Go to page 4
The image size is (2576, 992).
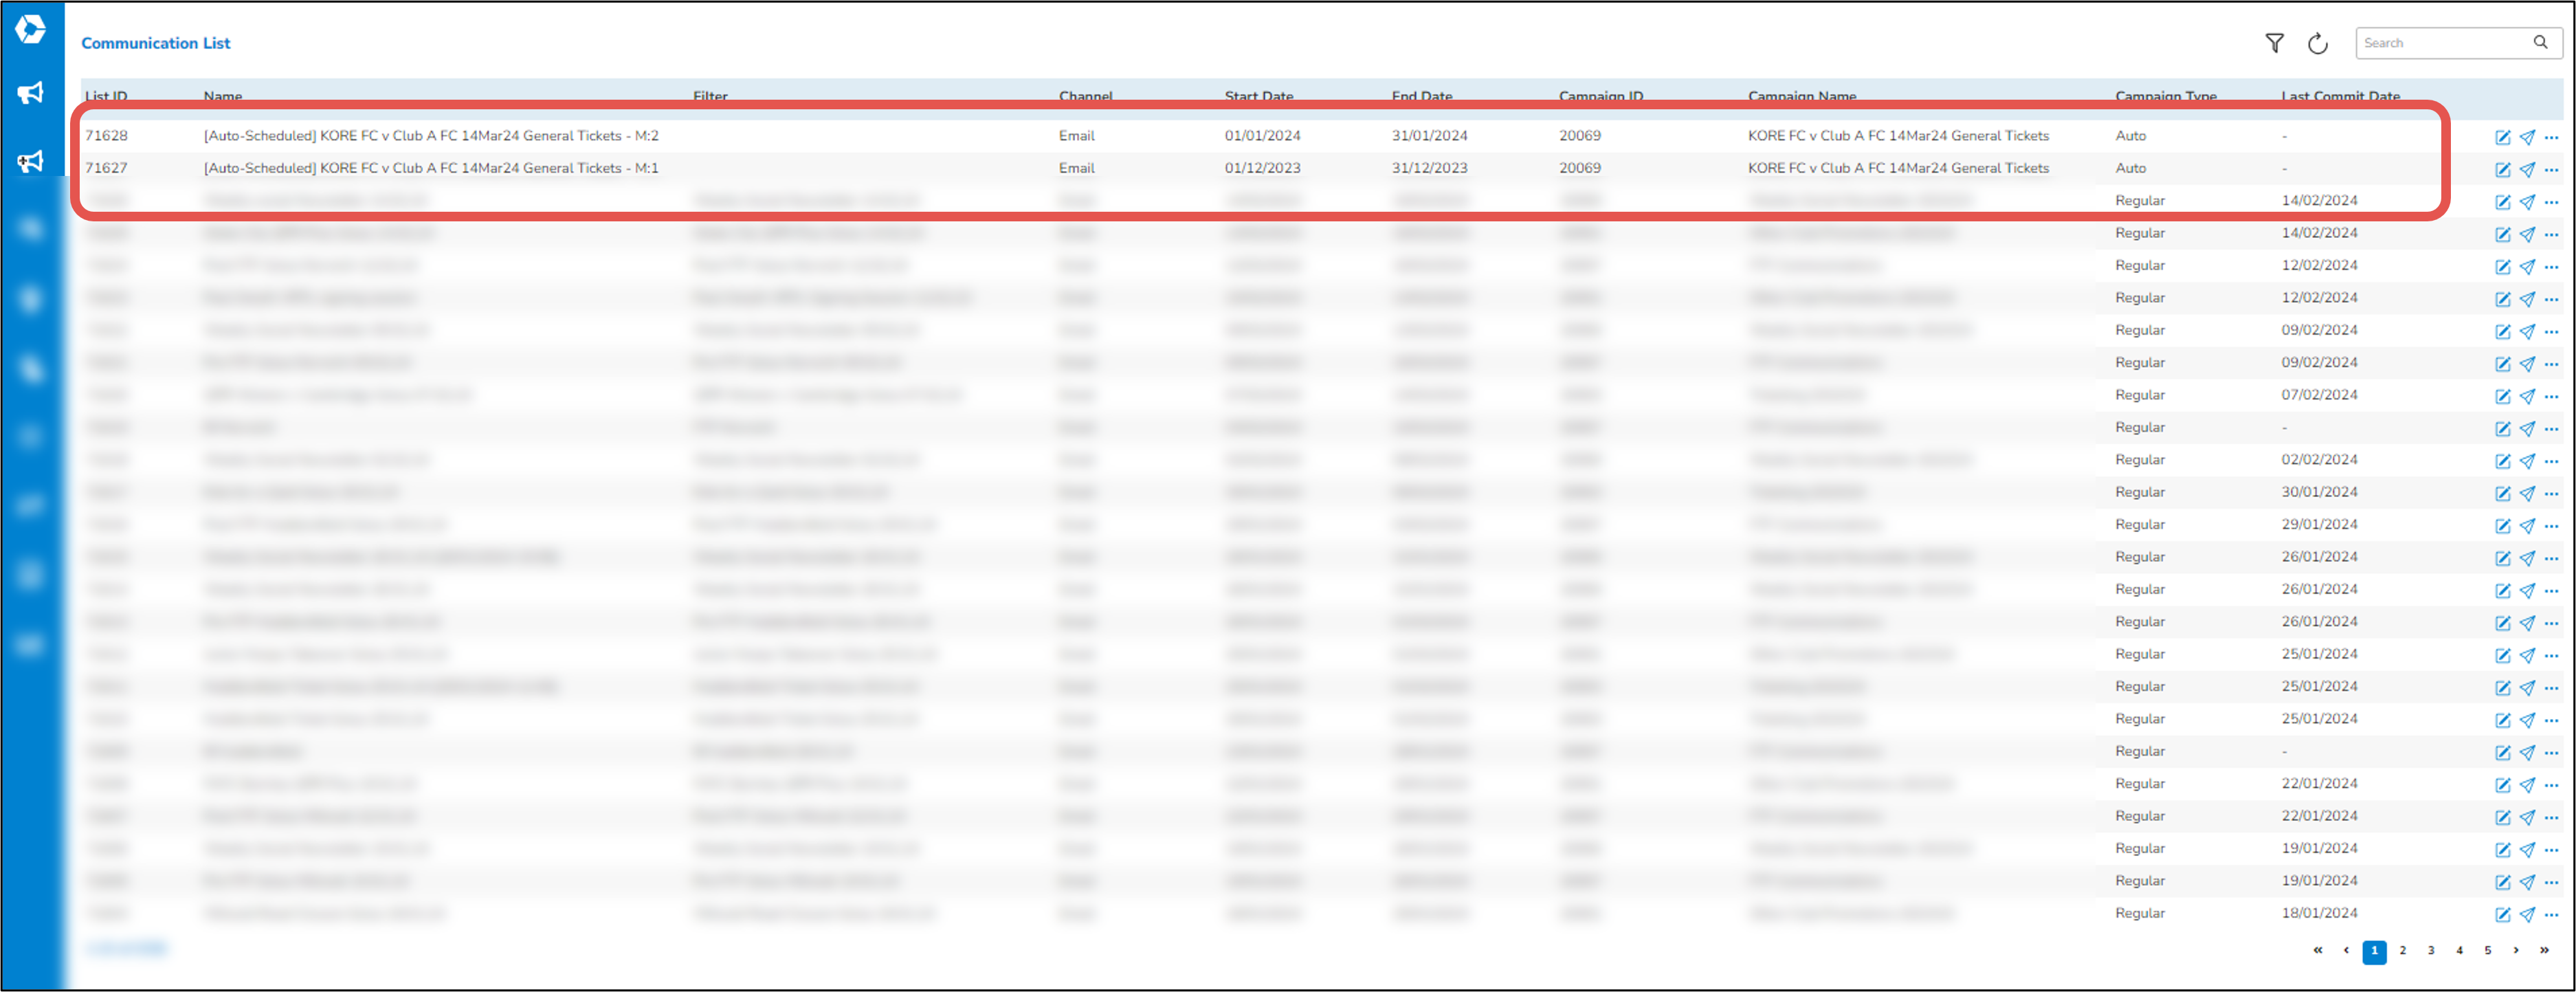tap(2459, 951)
